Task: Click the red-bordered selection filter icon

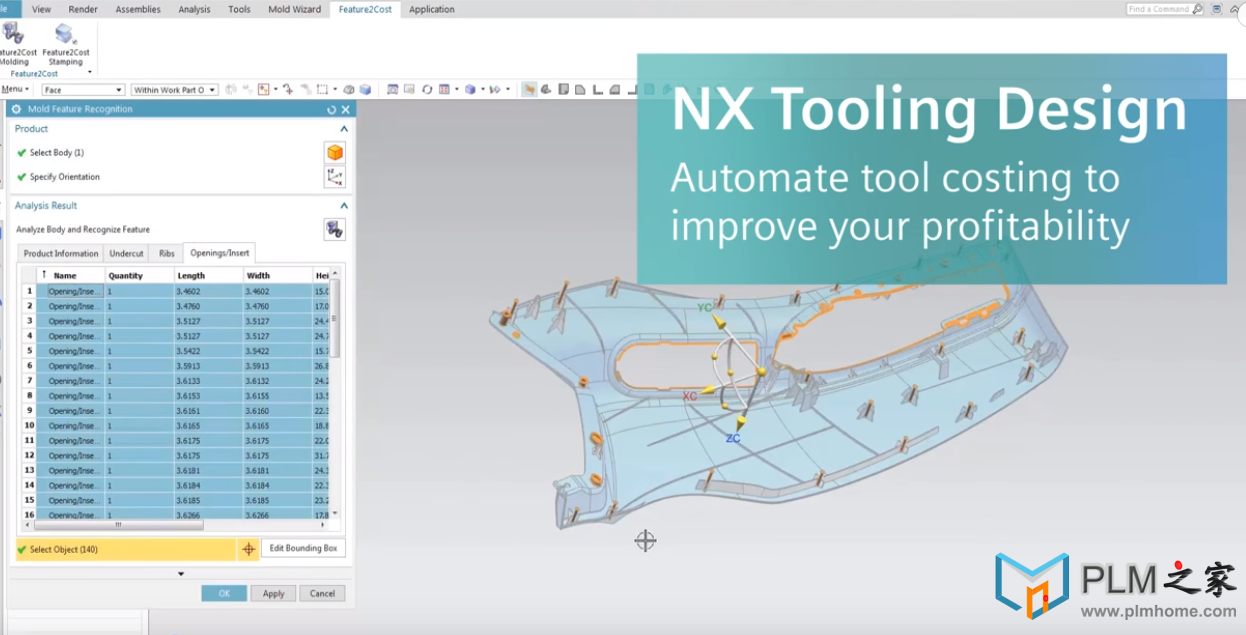Action: tap(264, 89)
